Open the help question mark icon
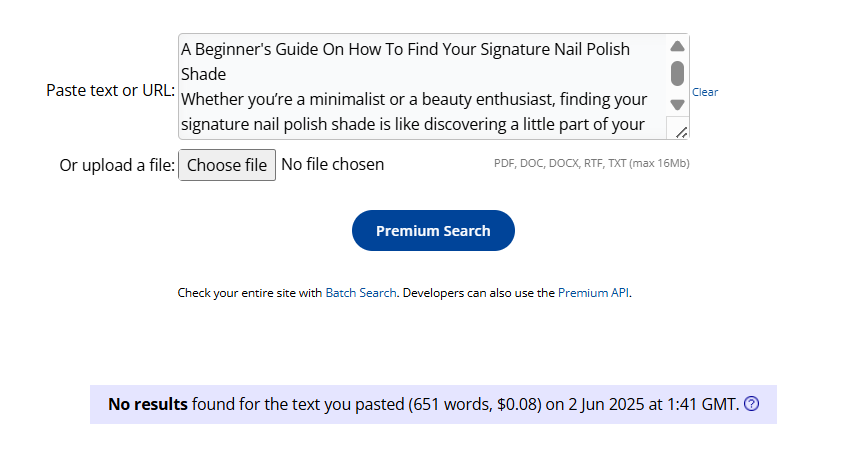Screen dimensions: 858x454 752,404
